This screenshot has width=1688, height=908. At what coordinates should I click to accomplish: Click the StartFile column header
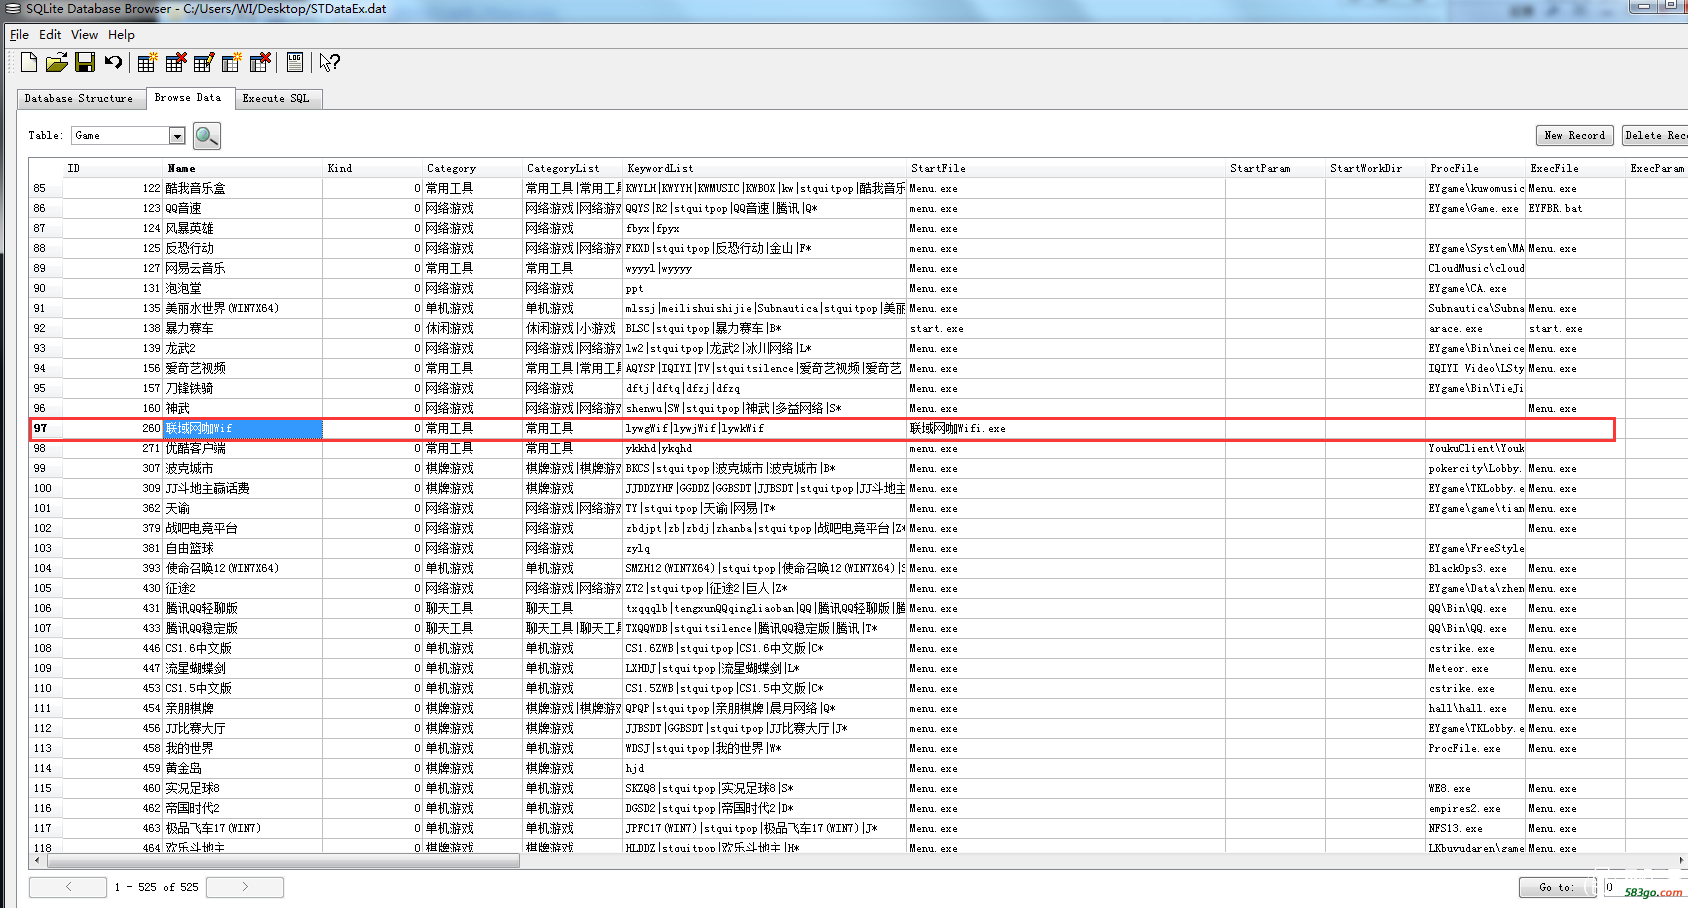(1066, 168)
